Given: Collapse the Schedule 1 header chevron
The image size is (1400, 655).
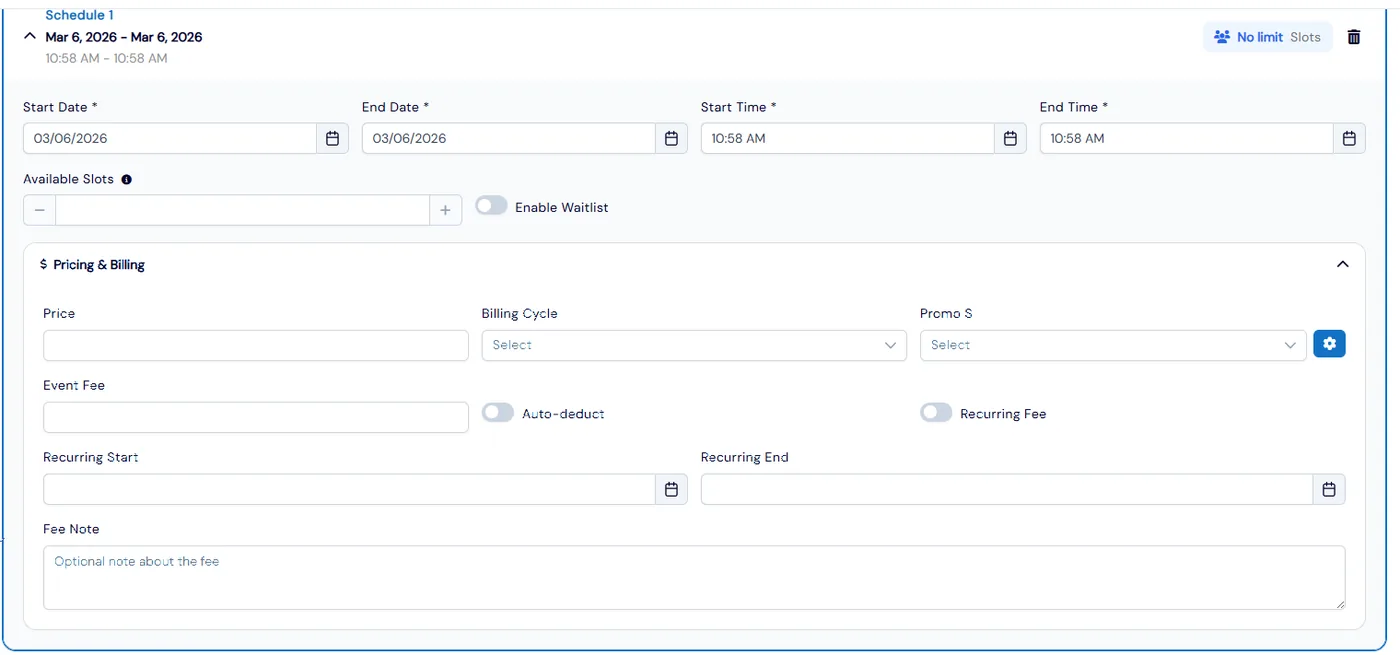Looking at the screenshot, I should tap(30, 37).
